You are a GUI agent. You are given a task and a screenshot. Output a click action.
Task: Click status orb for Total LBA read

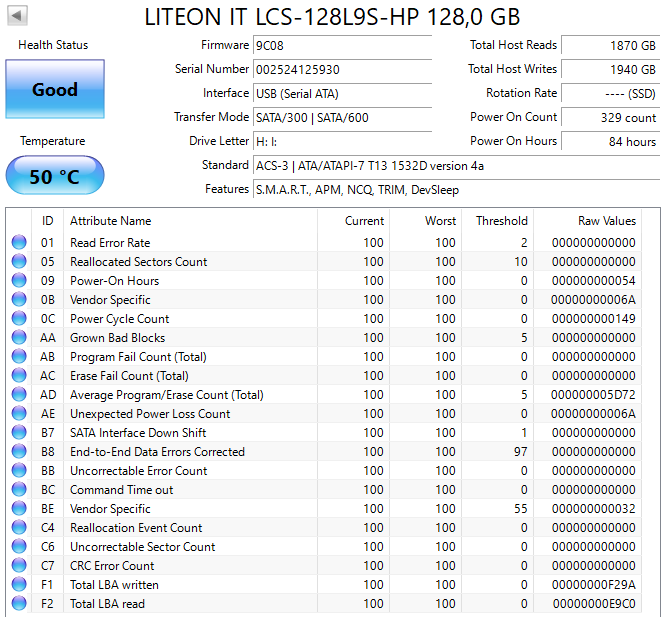(19, 604)
